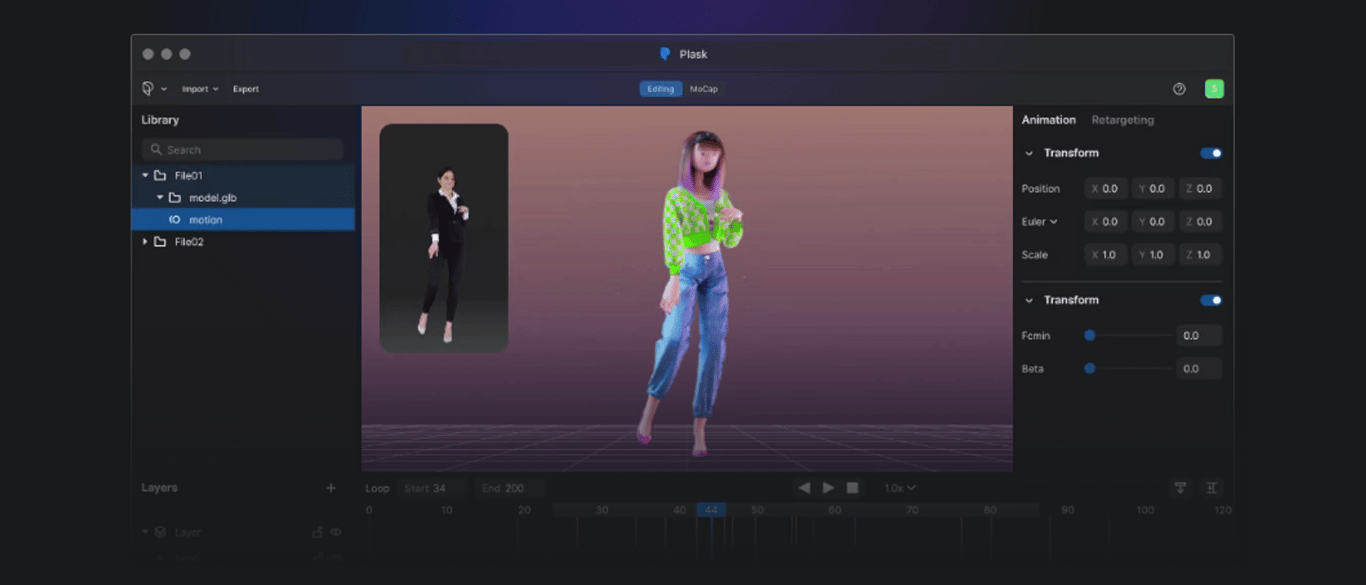The width and height of the screenshot is (1366, 585).
Task: Expand the chevron beside the Plask logo
Action: point(164,90)
